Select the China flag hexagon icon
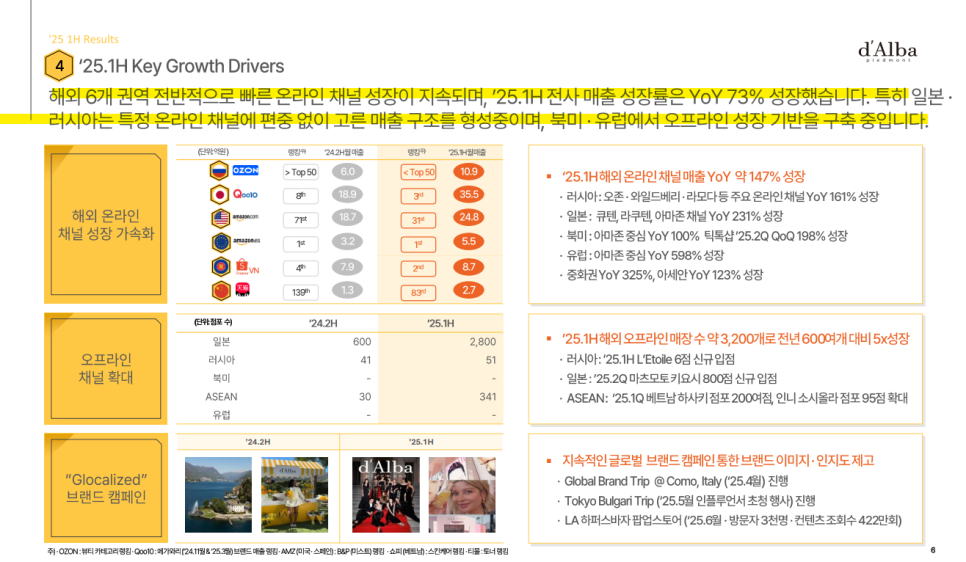The height and width of the screenshot is (562, 966). (x=221, y=290)
